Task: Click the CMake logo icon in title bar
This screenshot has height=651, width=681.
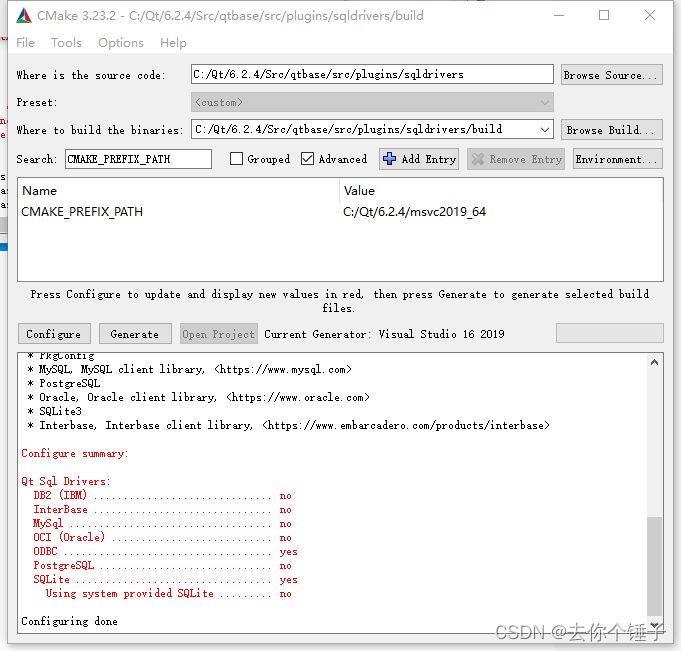Action: point(24,16)
